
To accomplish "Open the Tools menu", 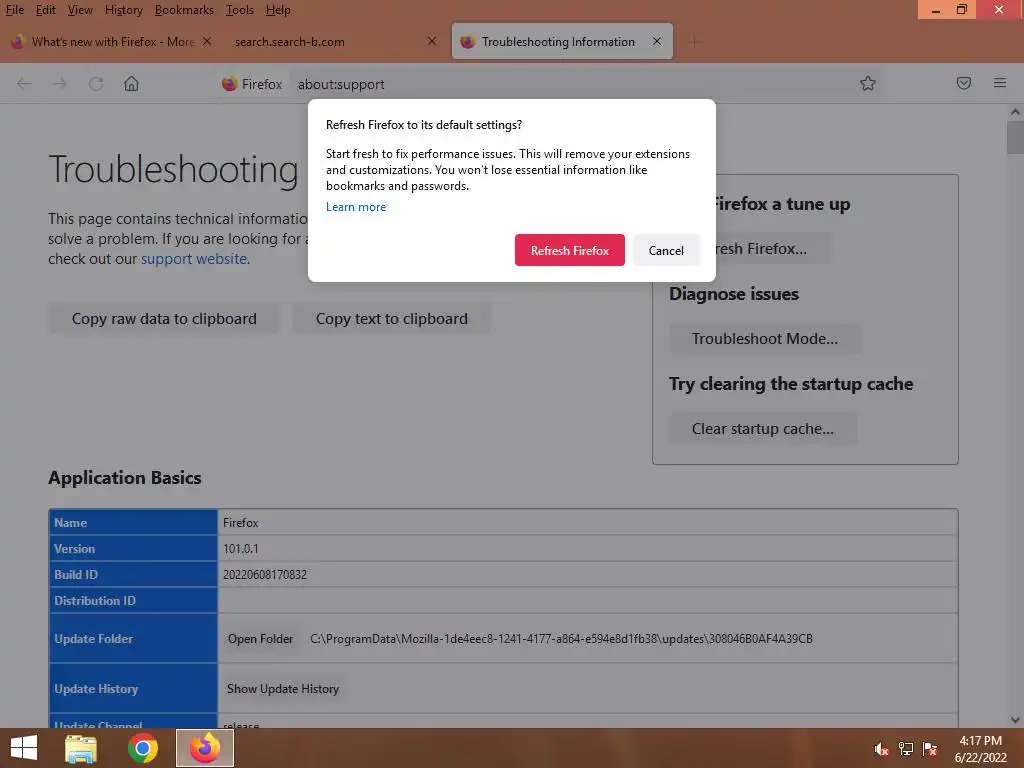I will click(x=240, y=10).
